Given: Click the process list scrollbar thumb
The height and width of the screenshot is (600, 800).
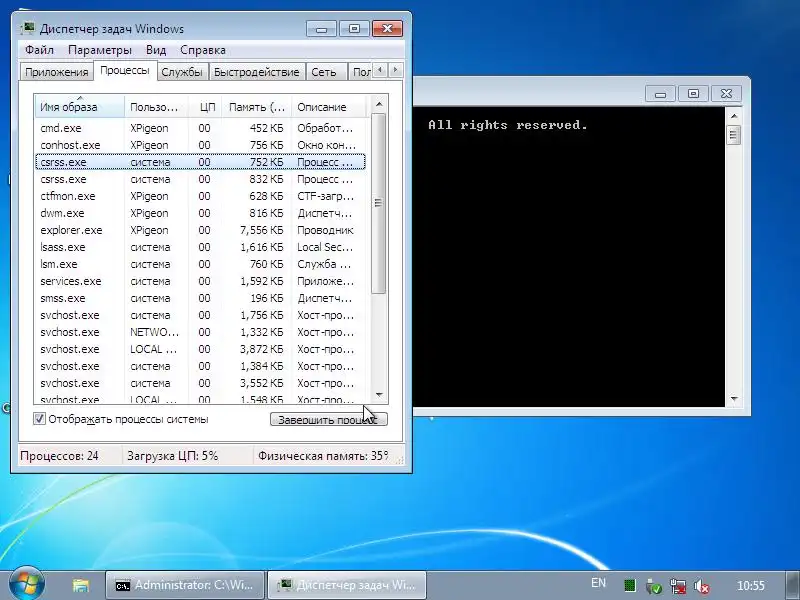Looking at the screenshot, I should (x=378, y=203).
